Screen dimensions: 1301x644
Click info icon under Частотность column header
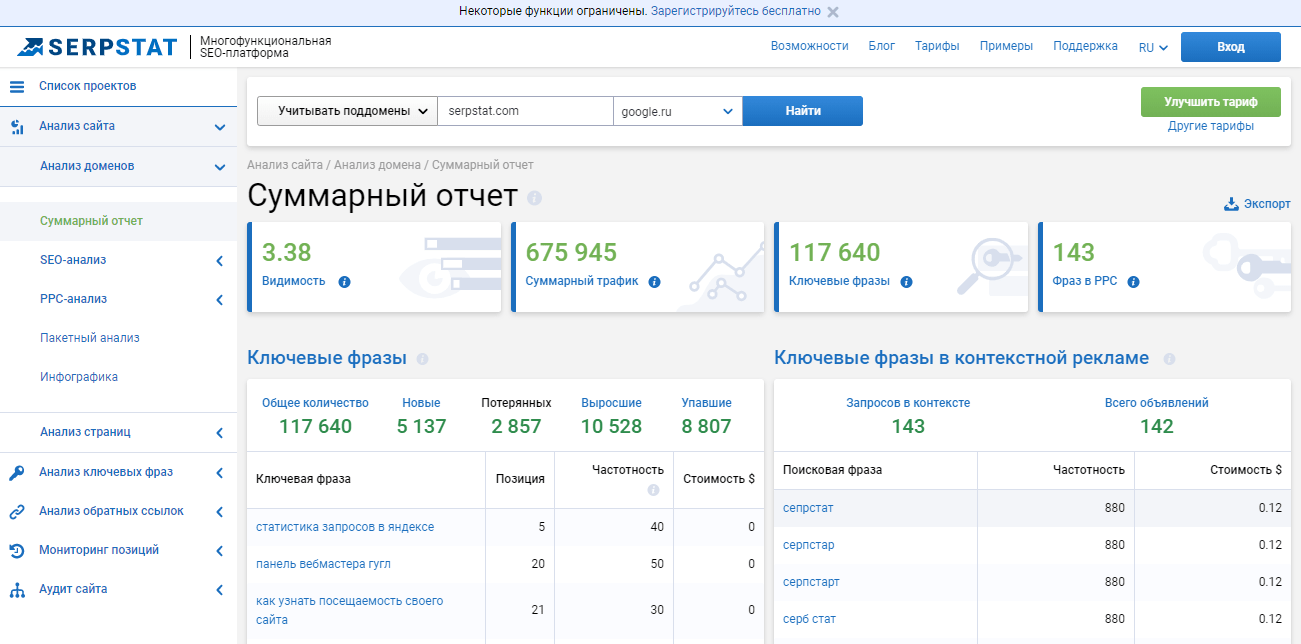click(653, 490)
